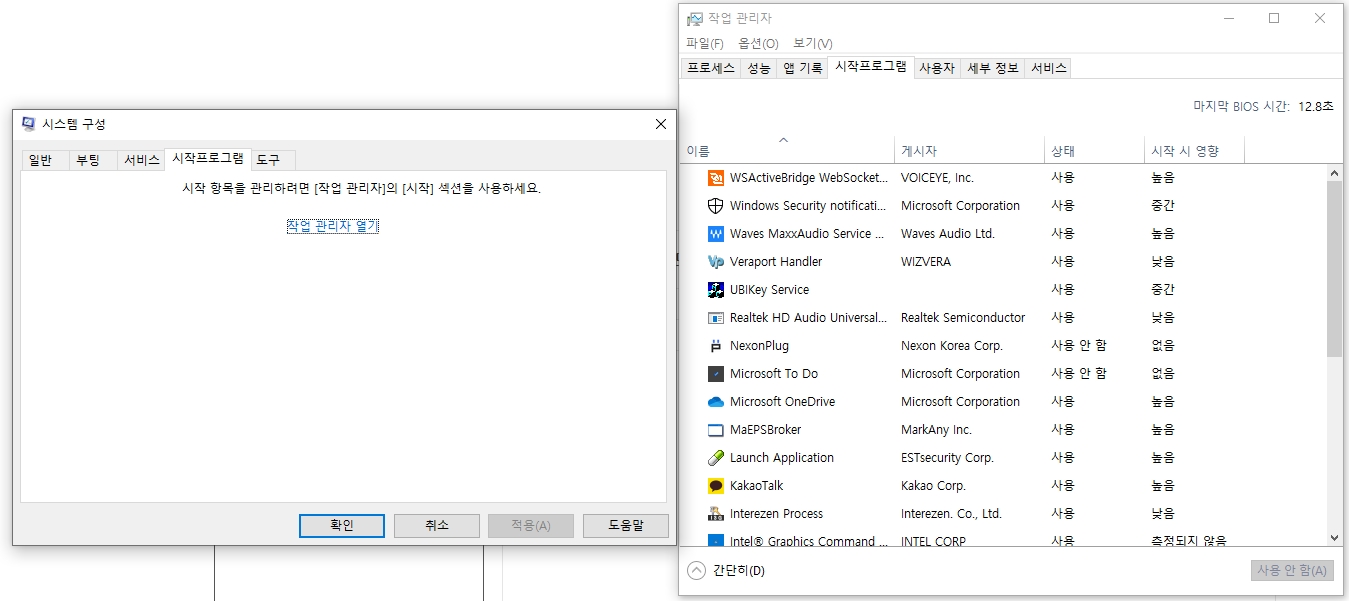Viewport: 1349px width, 601px height.
Task: Click 사용 안 함(A) button
Action: click(1292, 570)
